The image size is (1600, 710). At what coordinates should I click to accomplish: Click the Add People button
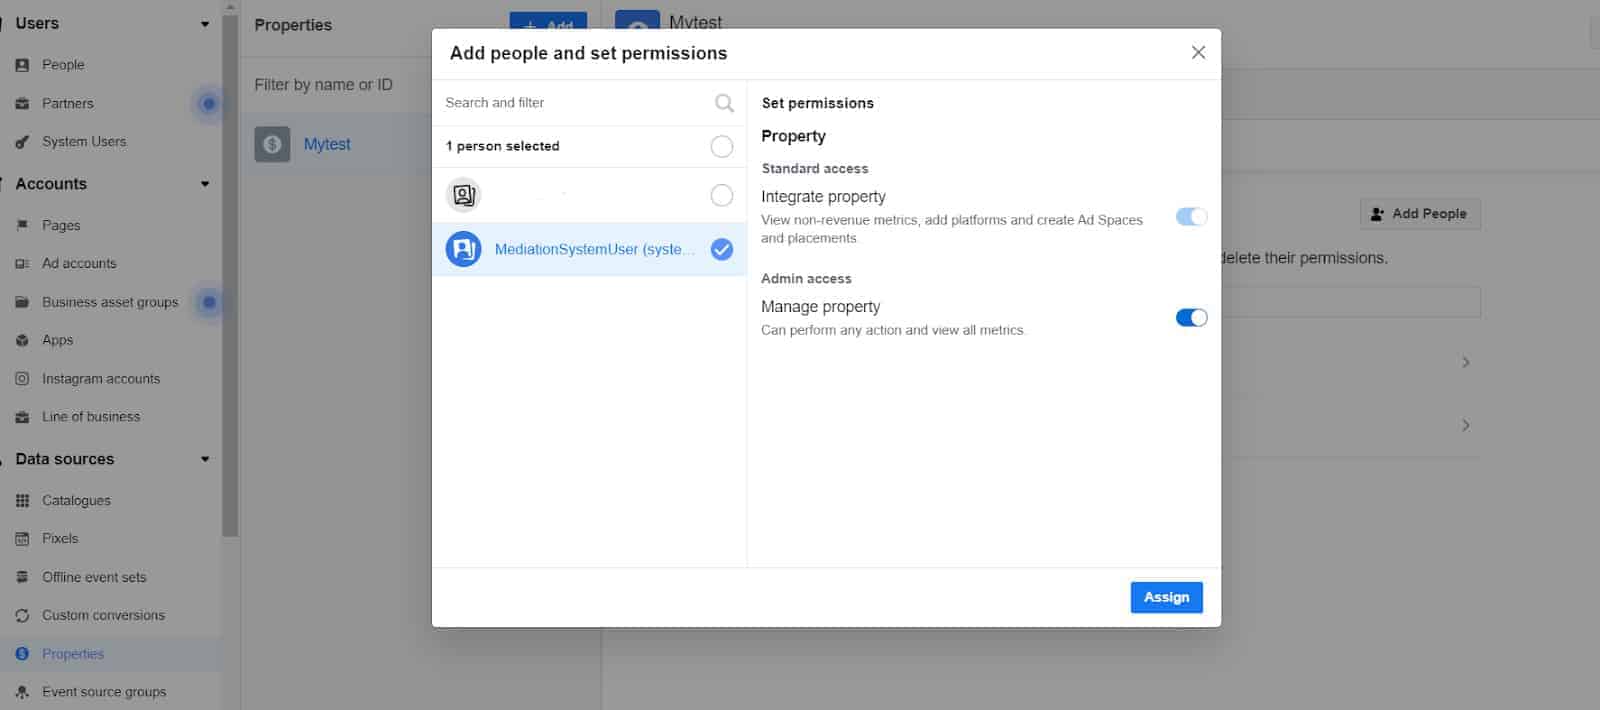1419,214
